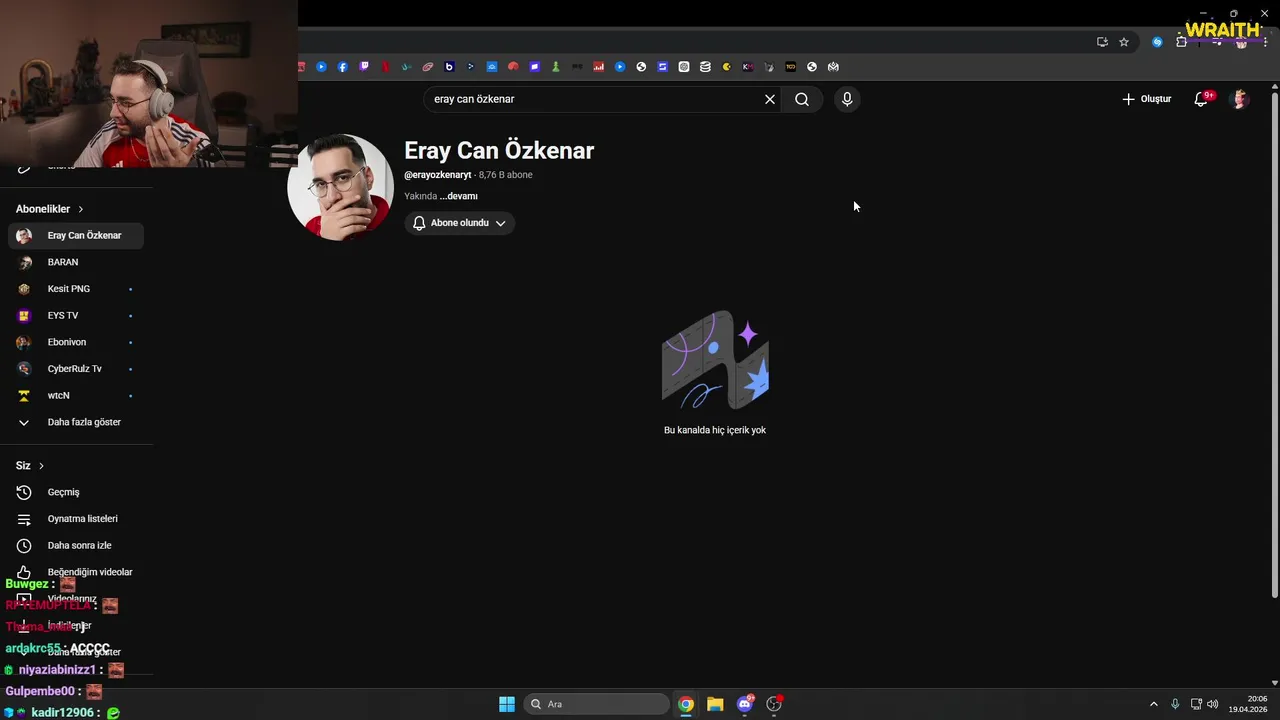Screen dimensions: 1280x720
Task: Clear the YouTube search box with X
Action: point(770,99)
